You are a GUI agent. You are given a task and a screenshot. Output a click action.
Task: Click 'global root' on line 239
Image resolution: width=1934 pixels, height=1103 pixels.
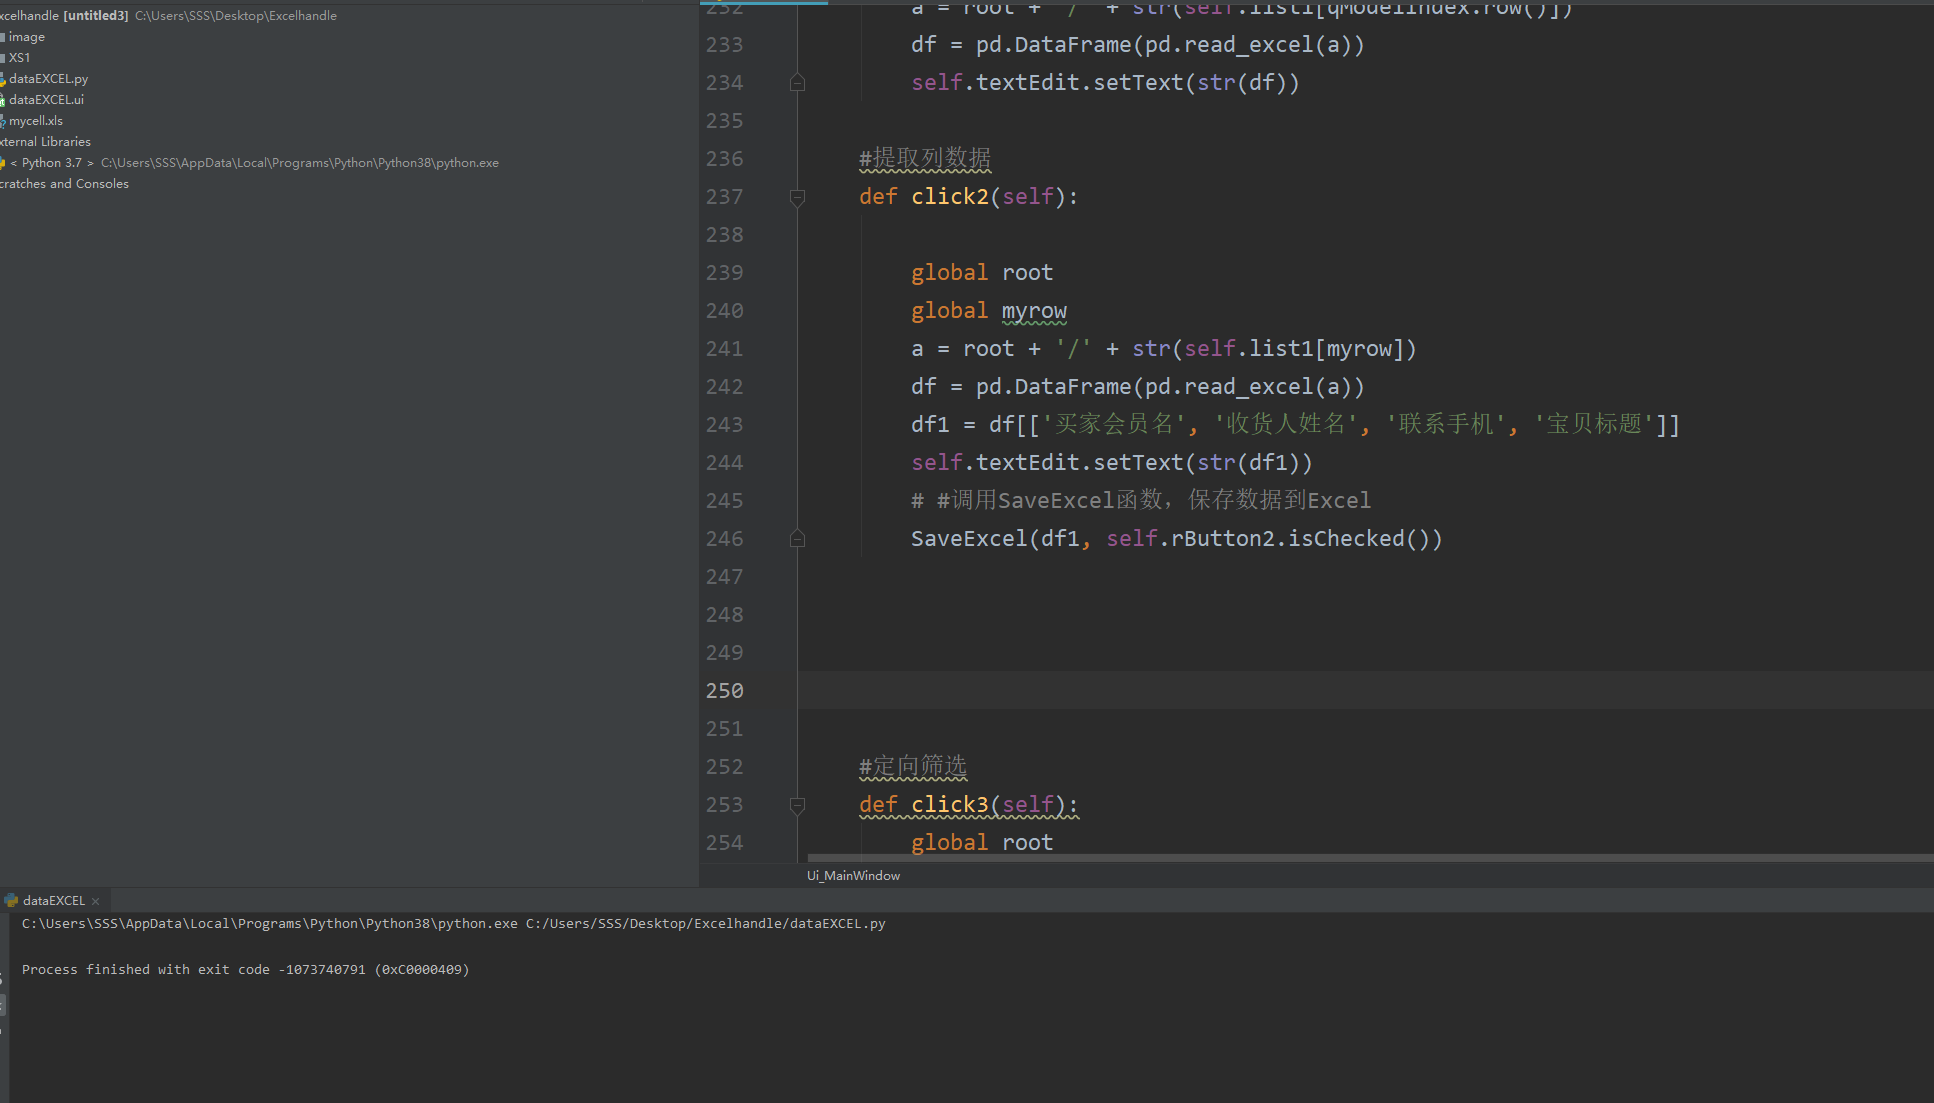pyautogui.click(x=982, y=273)
